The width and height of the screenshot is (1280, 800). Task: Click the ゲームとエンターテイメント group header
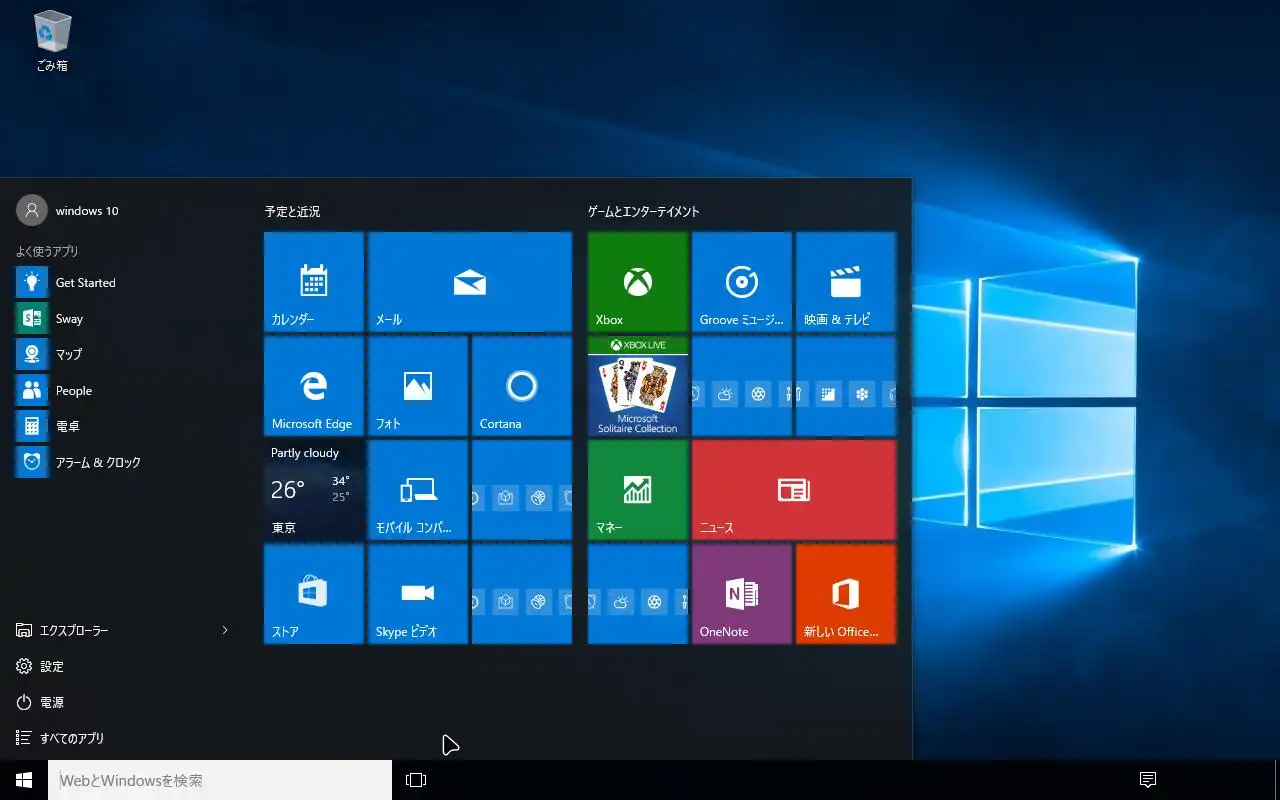644,212
